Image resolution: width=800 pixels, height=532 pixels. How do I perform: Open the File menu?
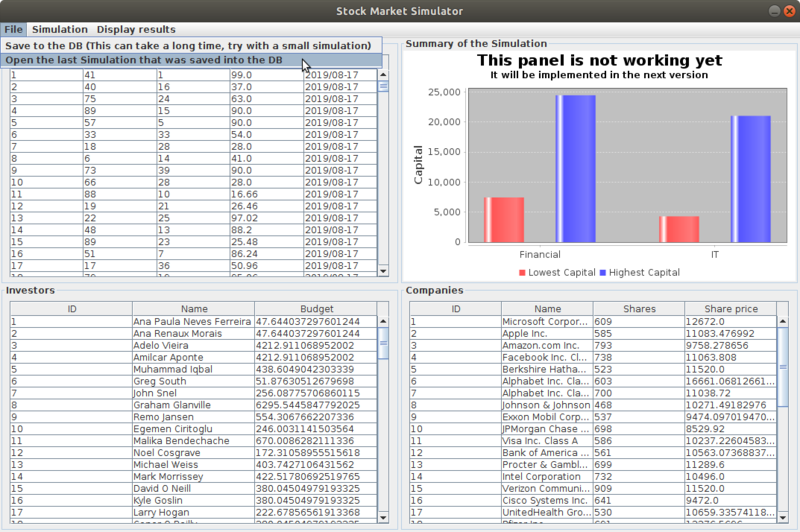click(13, 30)
